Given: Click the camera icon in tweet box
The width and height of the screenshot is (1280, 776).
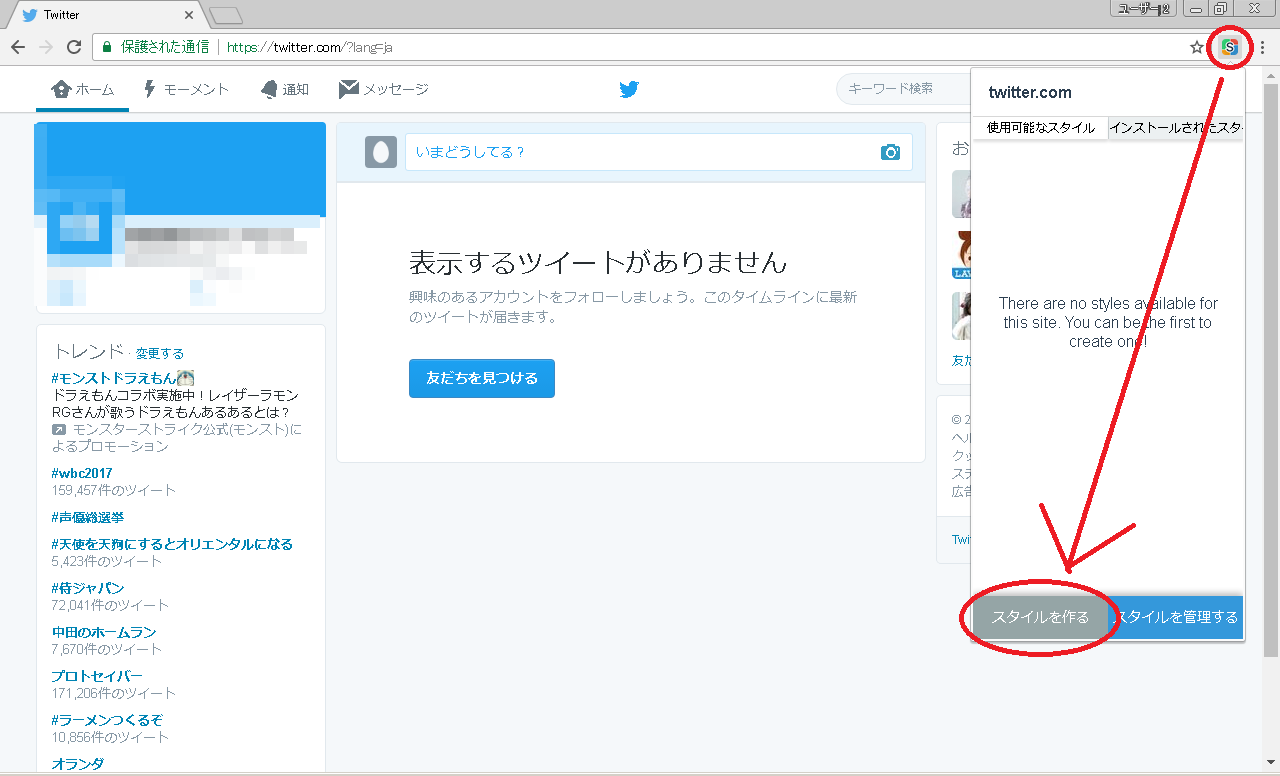Looking at the screenshot, I should [x=890, y=152].
